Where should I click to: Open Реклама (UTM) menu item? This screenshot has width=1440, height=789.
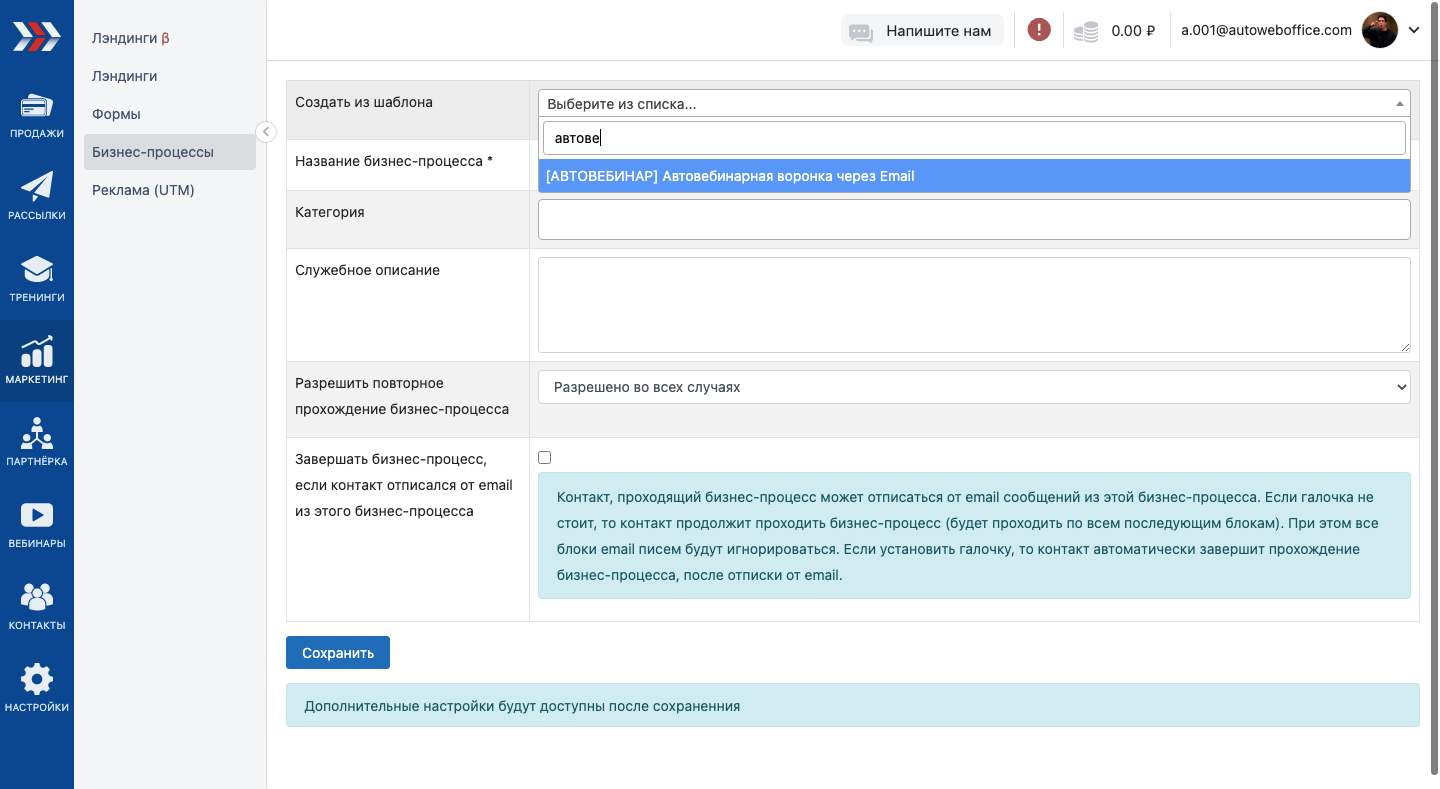pos(143,190)
